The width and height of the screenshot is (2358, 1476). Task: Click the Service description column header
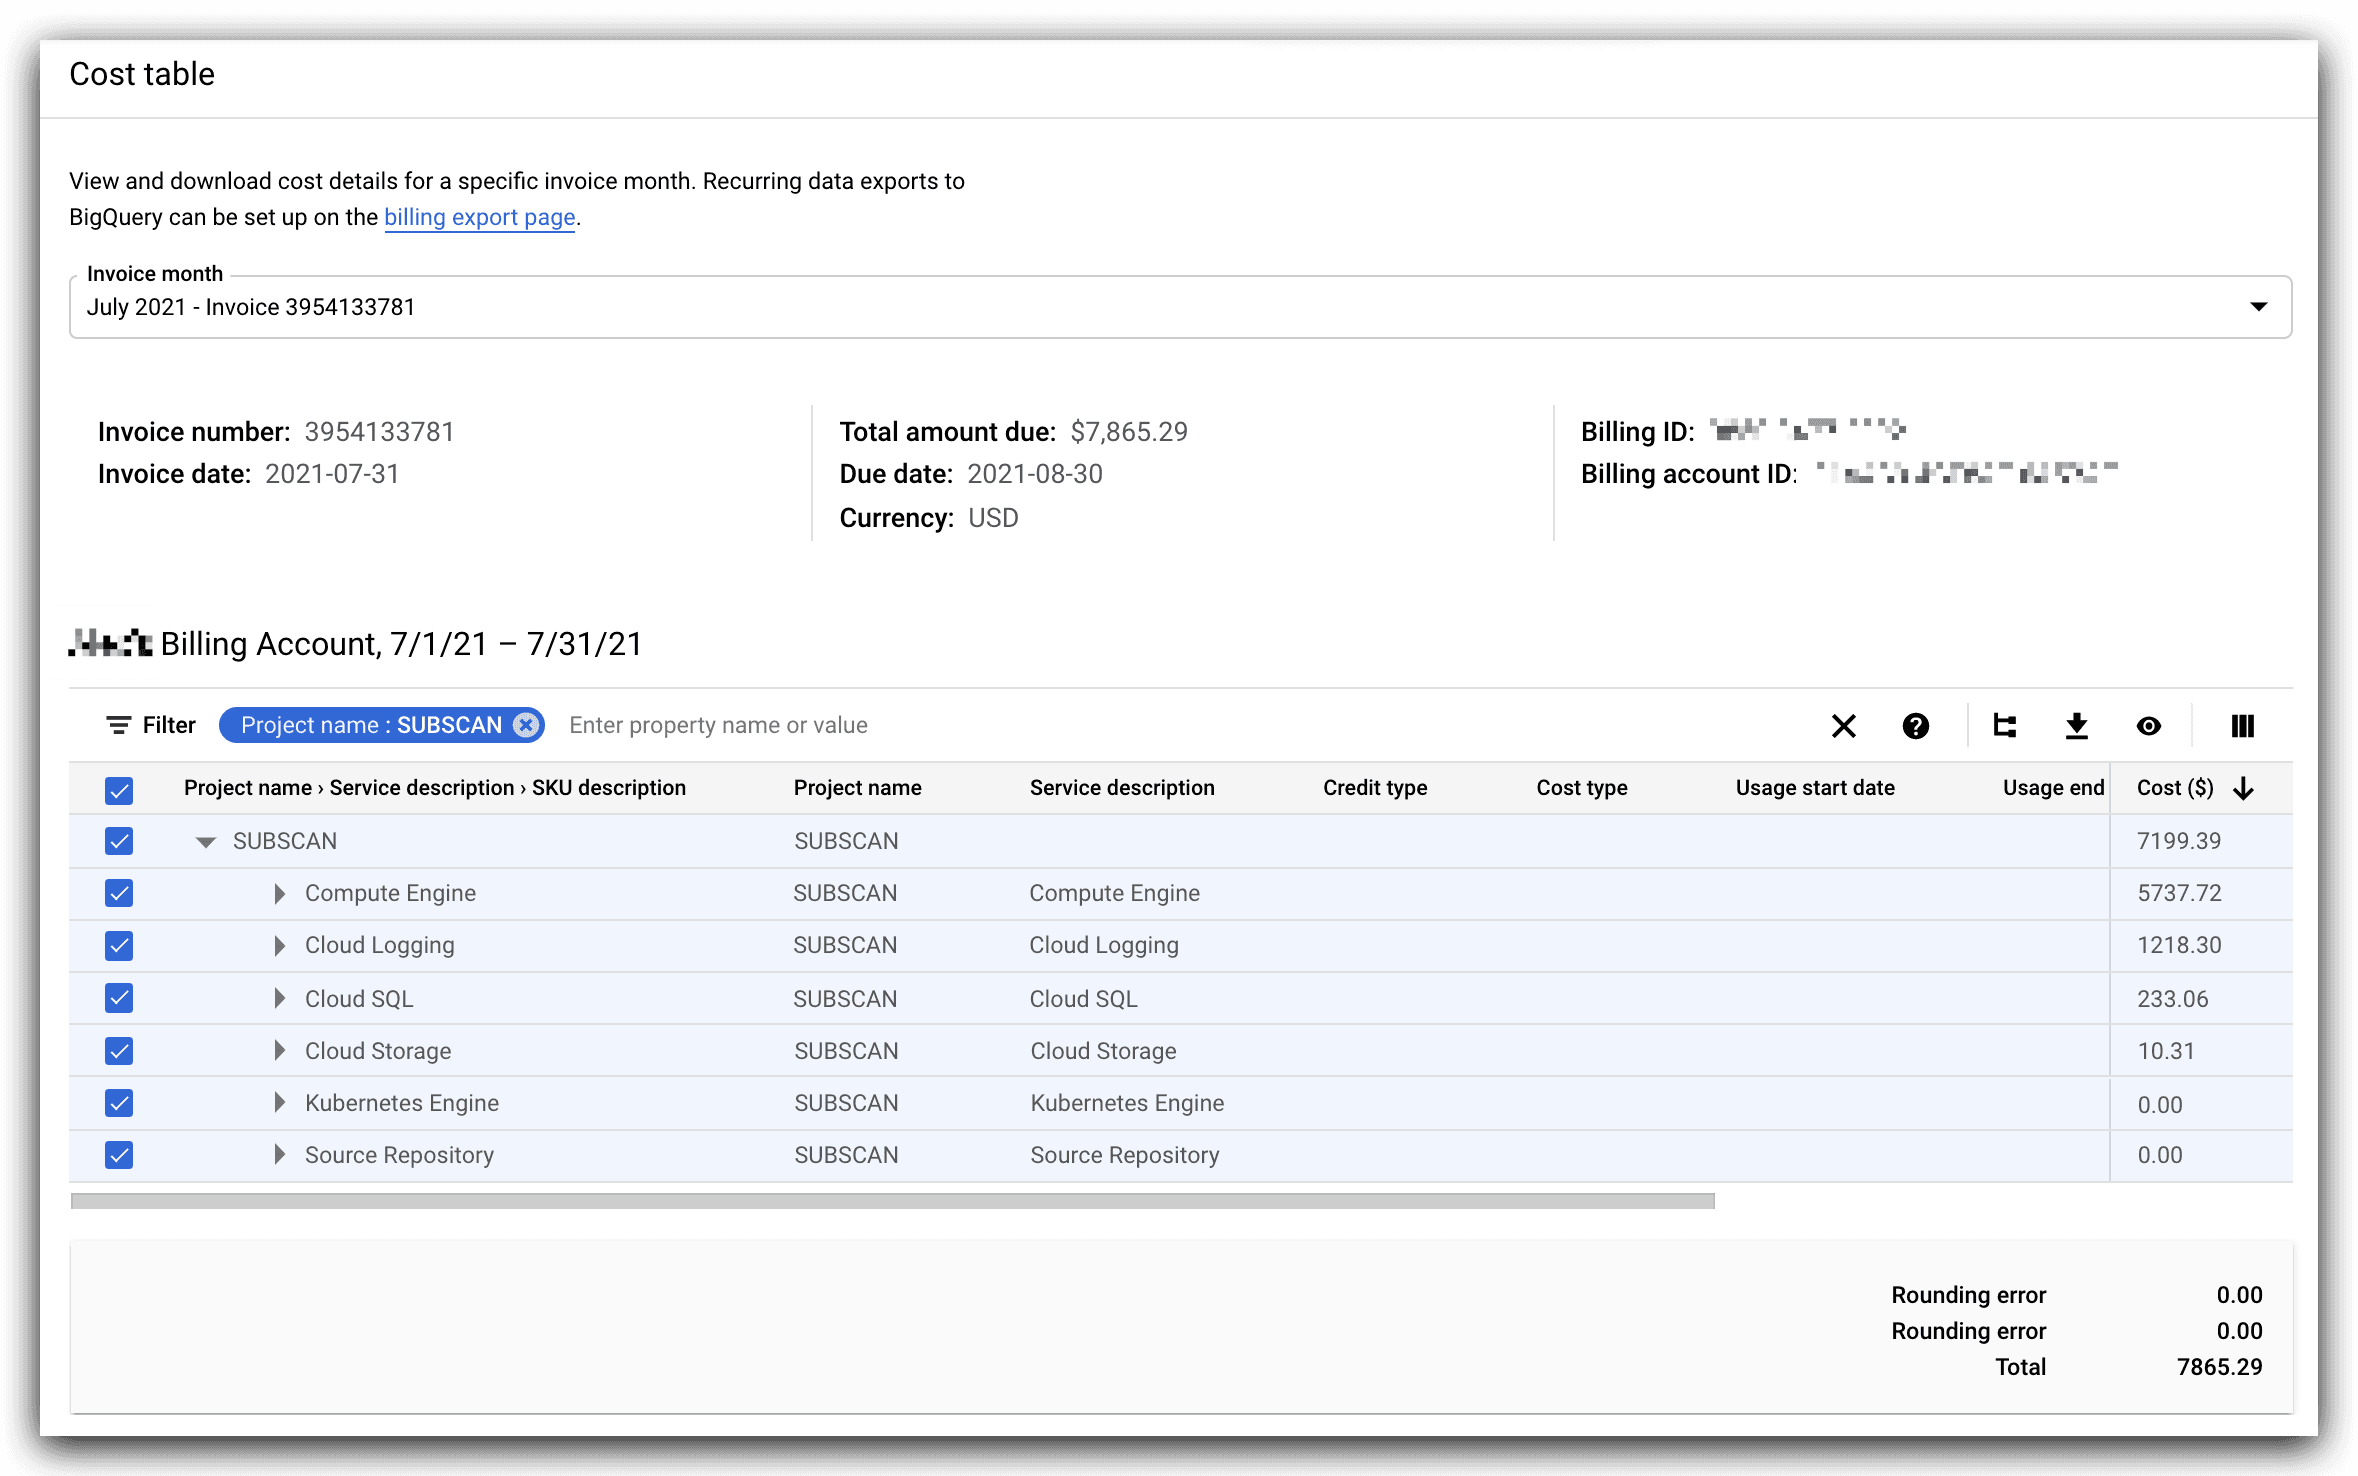(x=1121, y=788)
